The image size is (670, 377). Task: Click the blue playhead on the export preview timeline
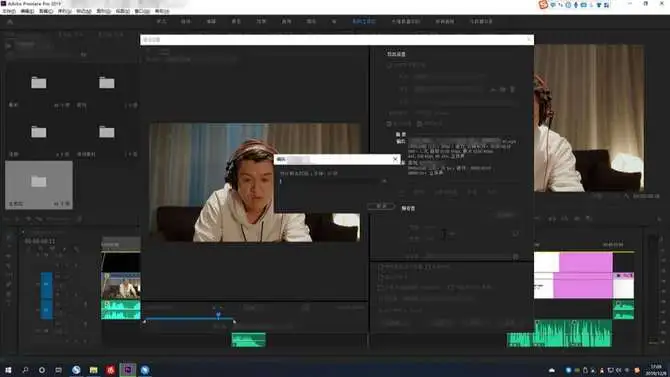point(218,315)
